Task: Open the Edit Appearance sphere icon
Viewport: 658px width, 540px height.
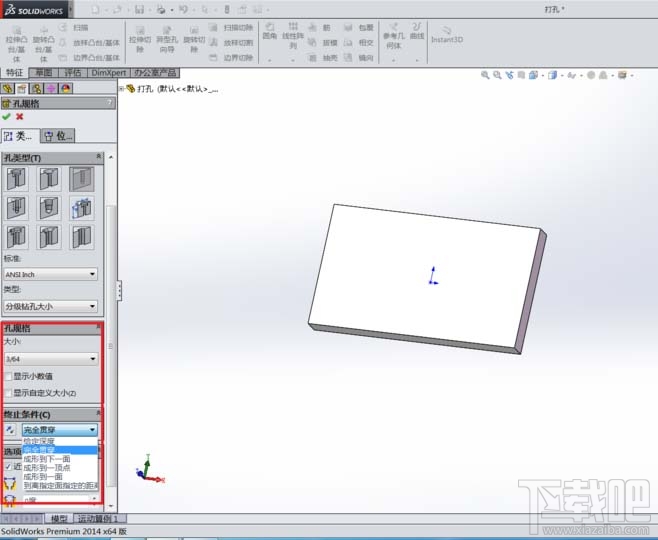Action: pyautogui.click(x=591, y=75)
